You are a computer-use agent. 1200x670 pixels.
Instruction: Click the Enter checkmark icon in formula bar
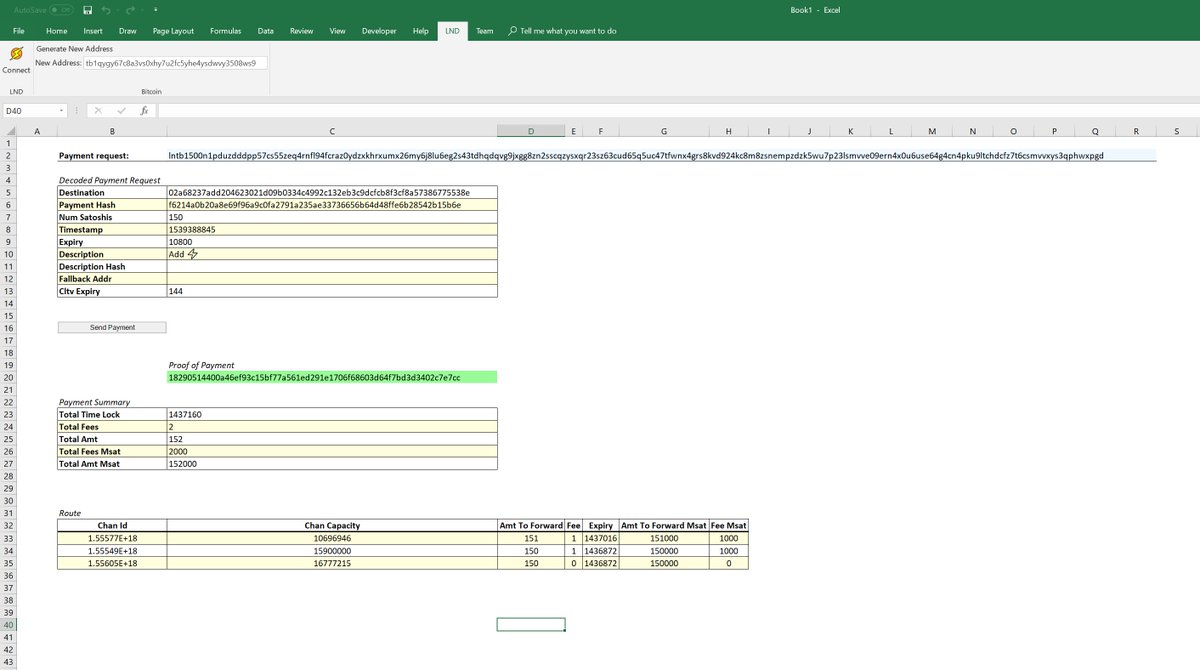point(122,110)
